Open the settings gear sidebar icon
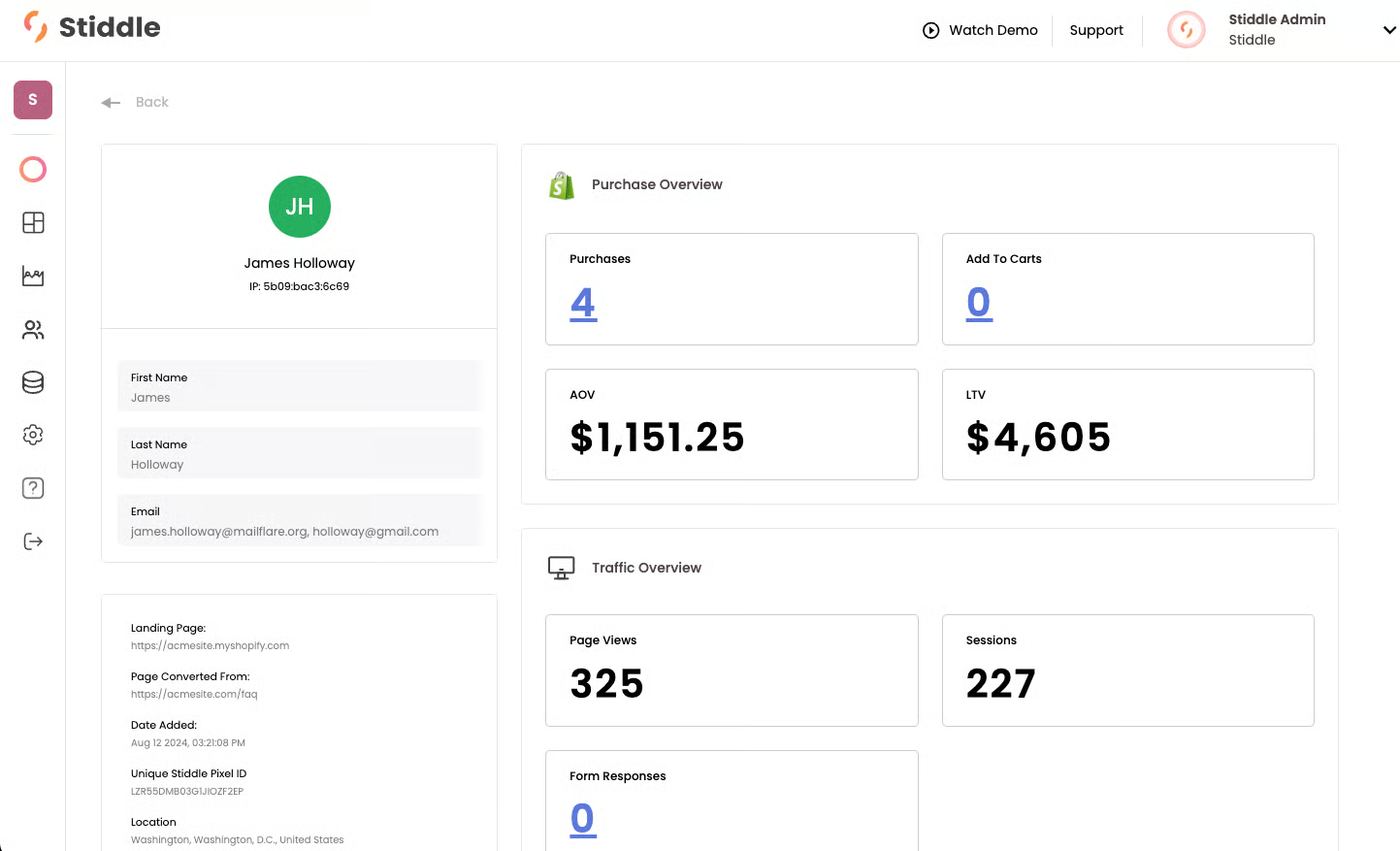Image resolution: width=1400 pixels, height=851 pixels. [x=33, y=435]
